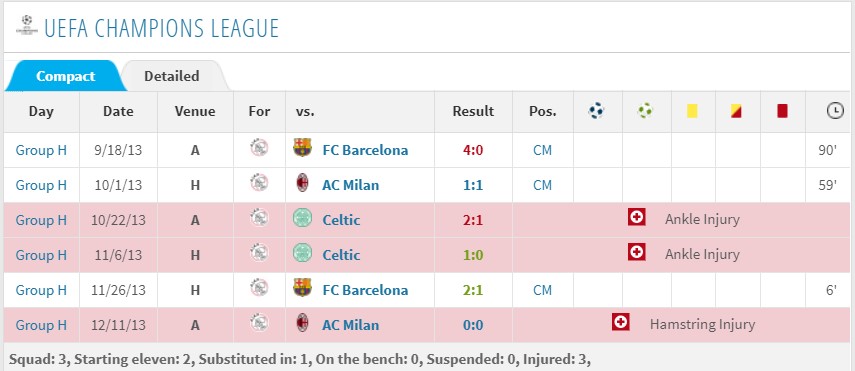The image size is (855, 371).
Task: Click Celtic crest in 10/22/13 row
Action: tap(302, 218)
